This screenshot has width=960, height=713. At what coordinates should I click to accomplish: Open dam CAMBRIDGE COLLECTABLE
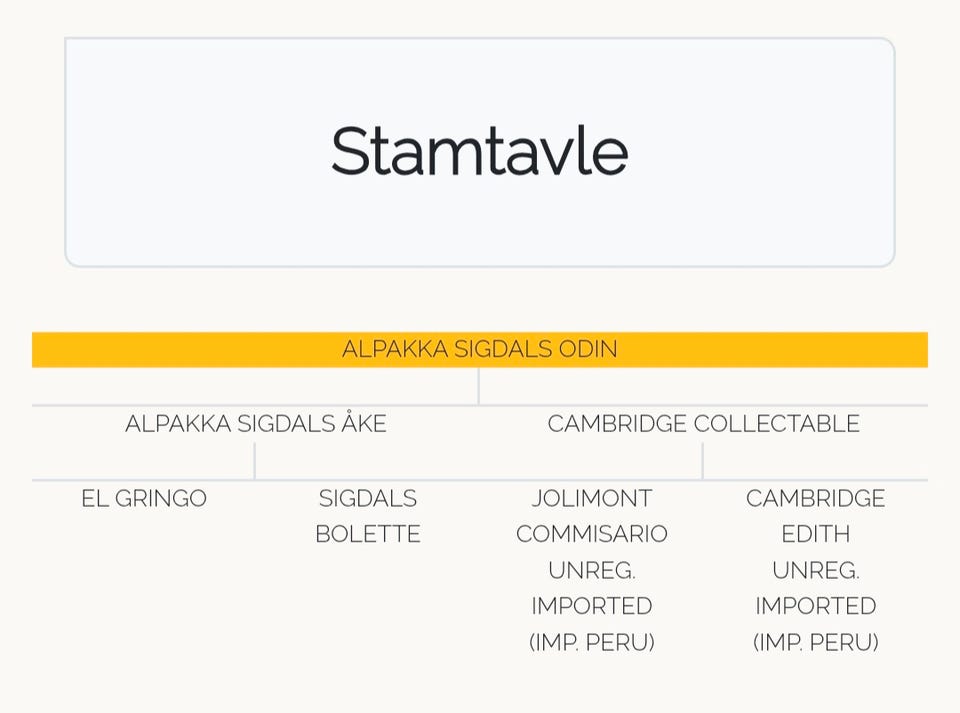tap(703, 423)
